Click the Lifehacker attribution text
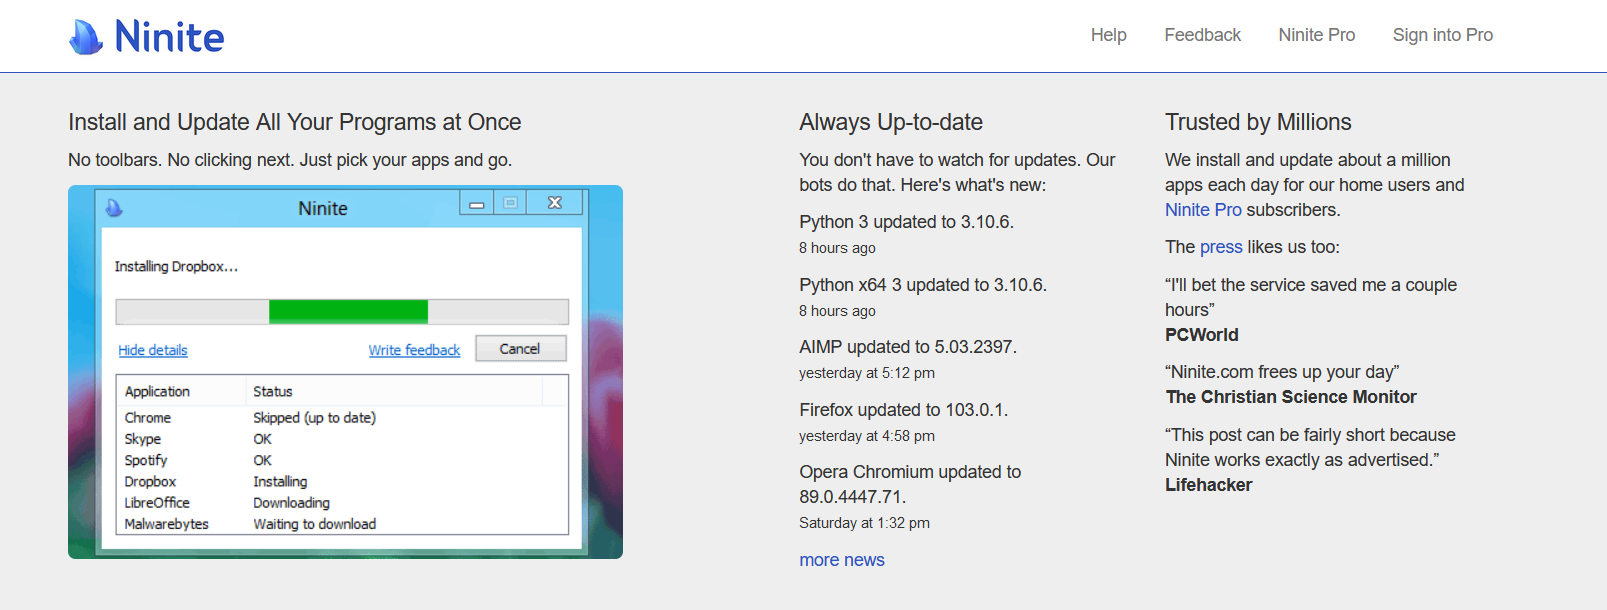 1208,485
